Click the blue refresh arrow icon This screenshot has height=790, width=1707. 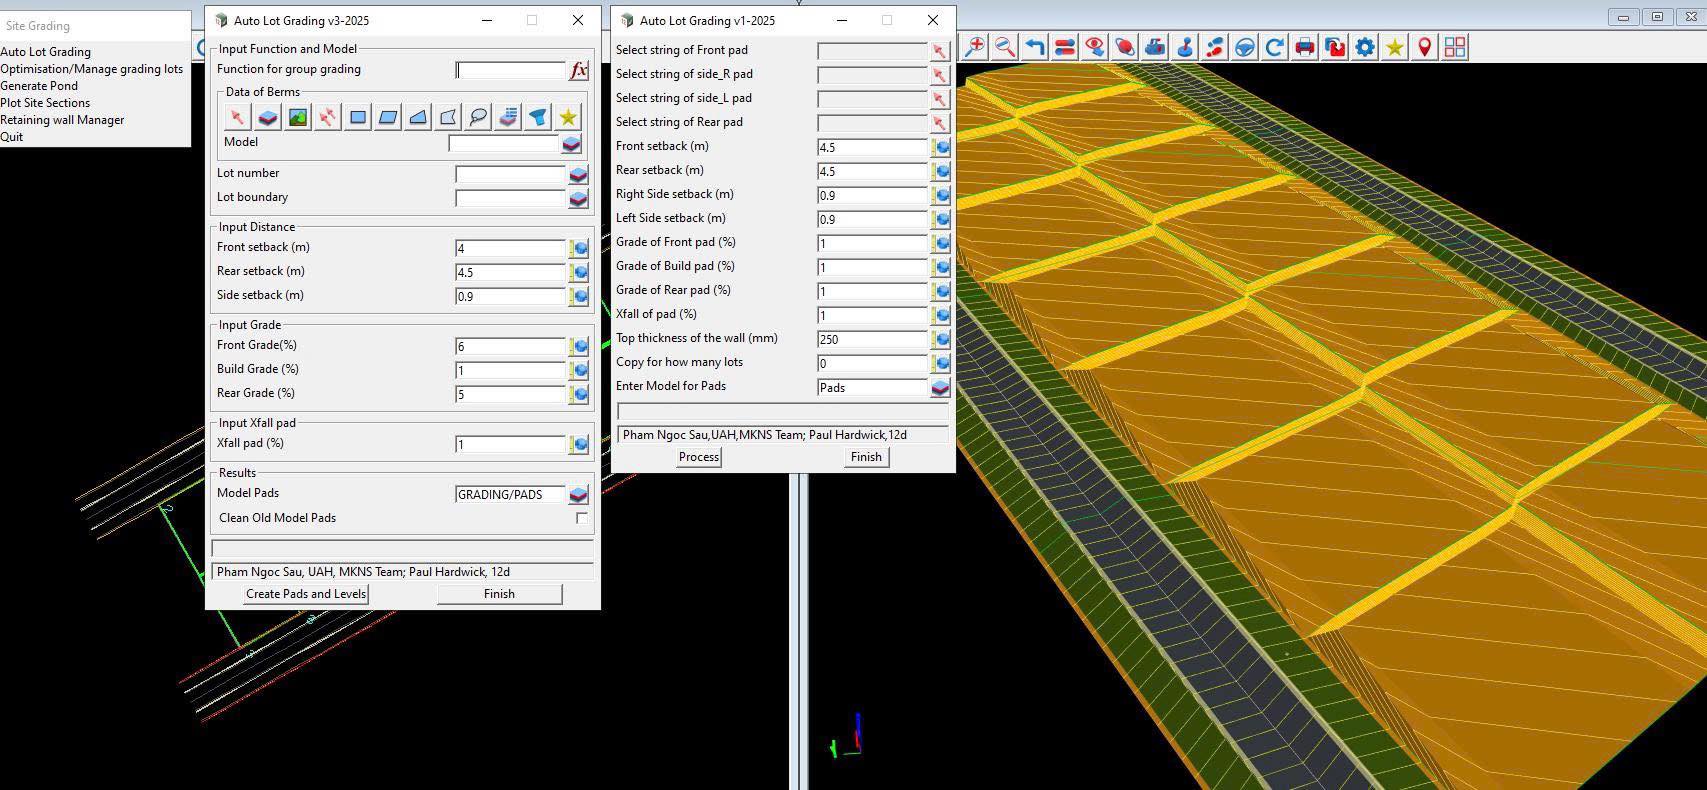(x=1275, y=47)
